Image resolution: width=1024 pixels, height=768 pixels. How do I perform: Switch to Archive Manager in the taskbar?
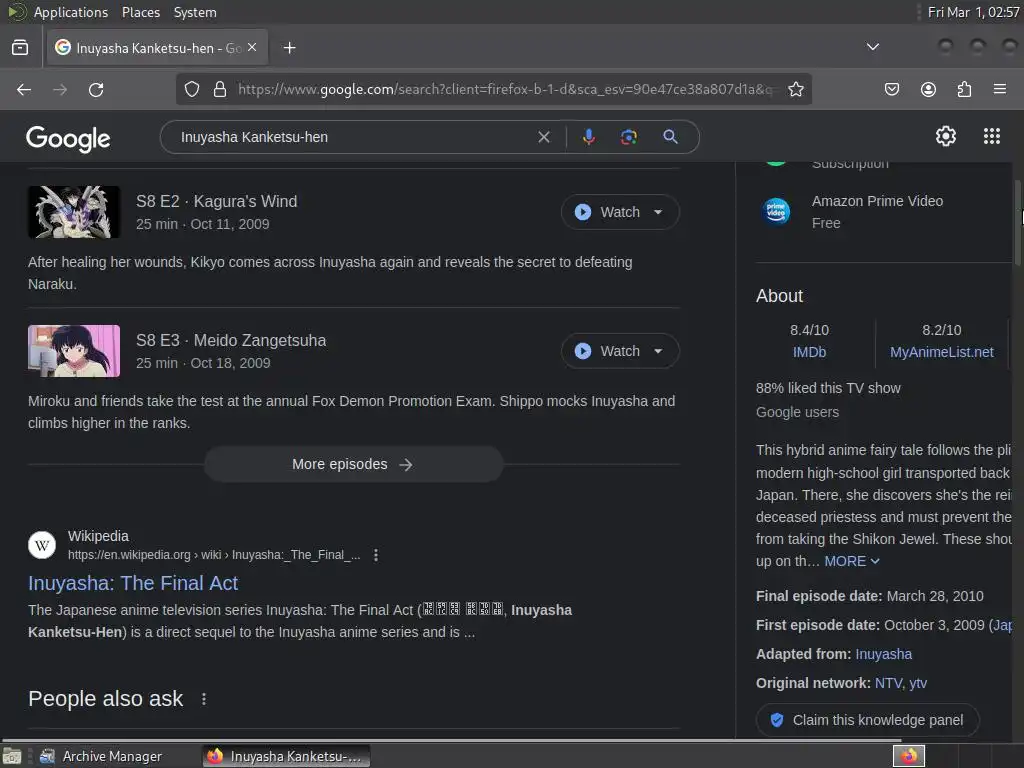101,756
